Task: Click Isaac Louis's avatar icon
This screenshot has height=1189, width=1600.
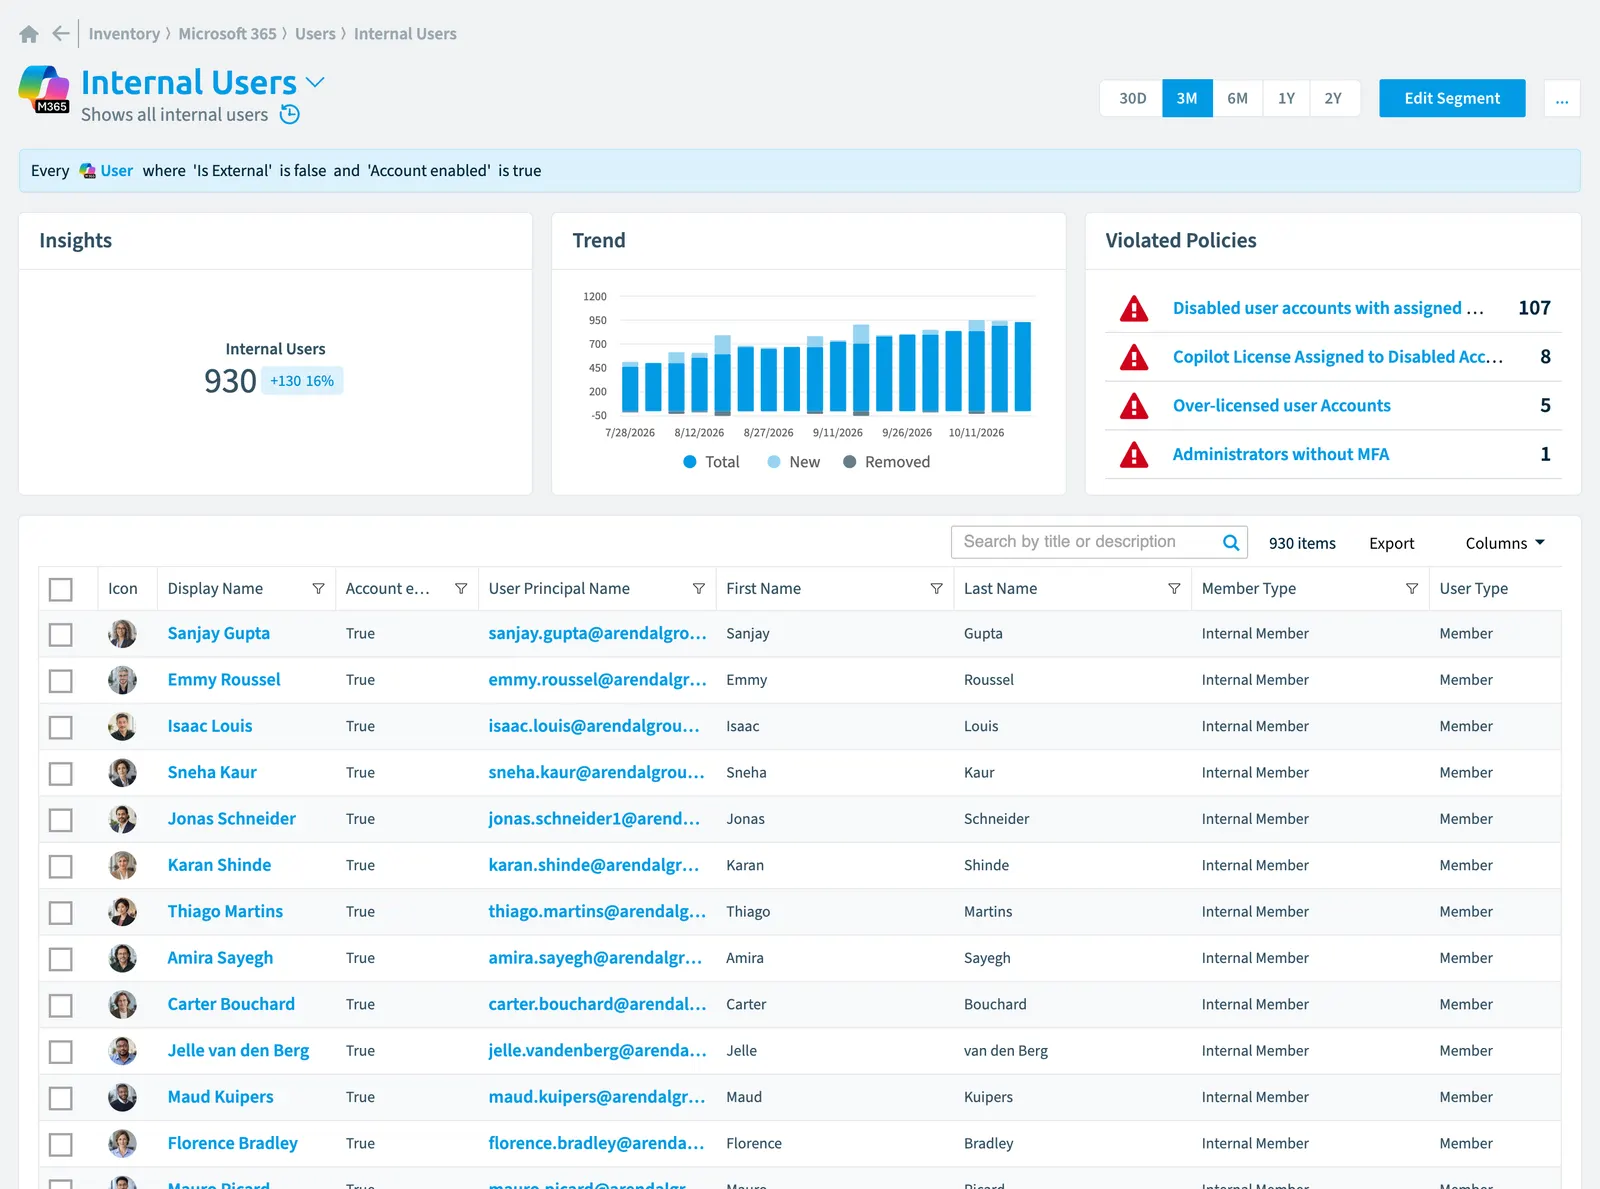Action: pos(122,726)
